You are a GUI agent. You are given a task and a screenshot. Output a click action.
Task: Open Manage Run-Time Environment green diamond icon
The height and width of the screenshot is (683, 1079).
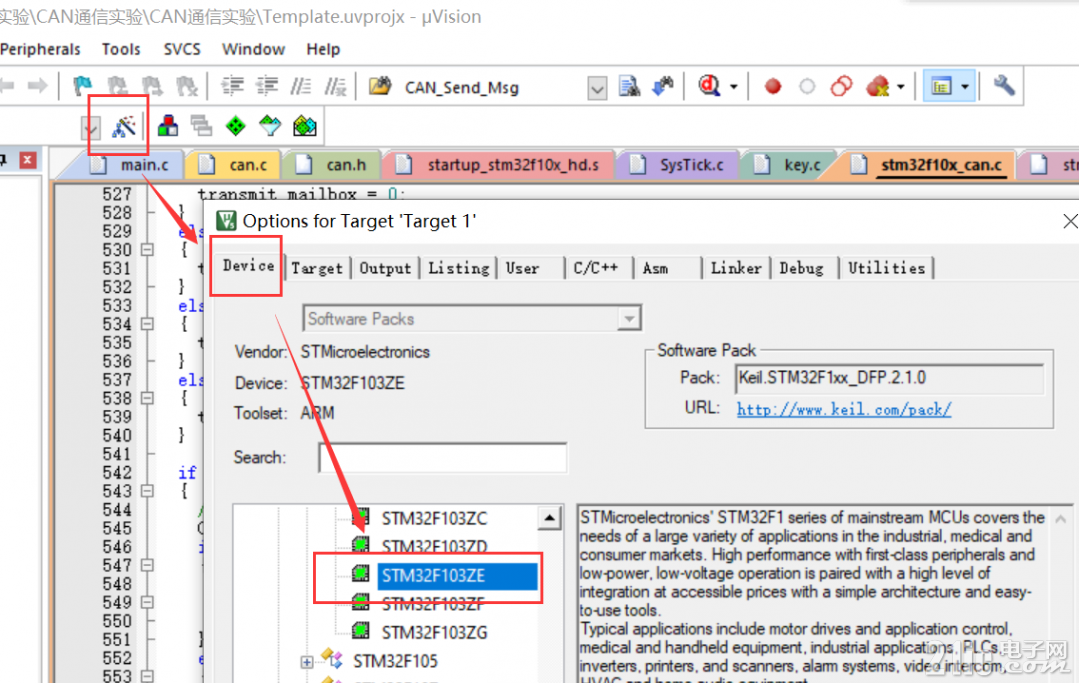(x=235, y=126)
